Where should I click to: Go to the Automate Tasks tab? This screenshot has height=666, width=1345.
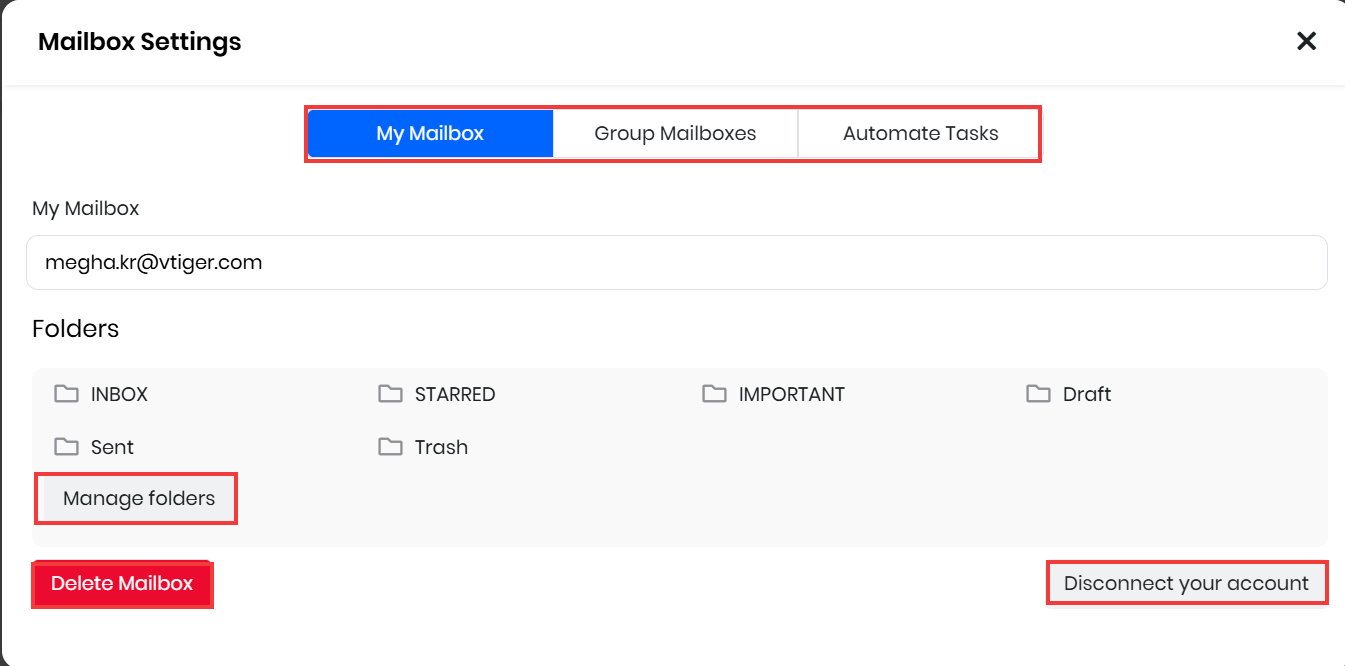pos(920,134)
